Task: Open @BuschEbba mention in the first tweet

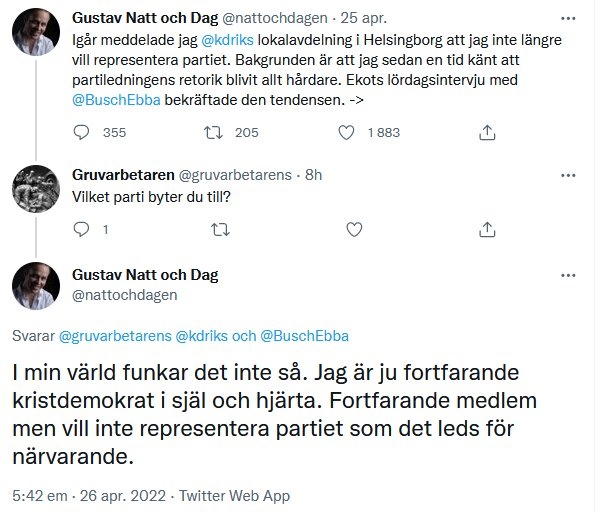Action: coord(116,100)
